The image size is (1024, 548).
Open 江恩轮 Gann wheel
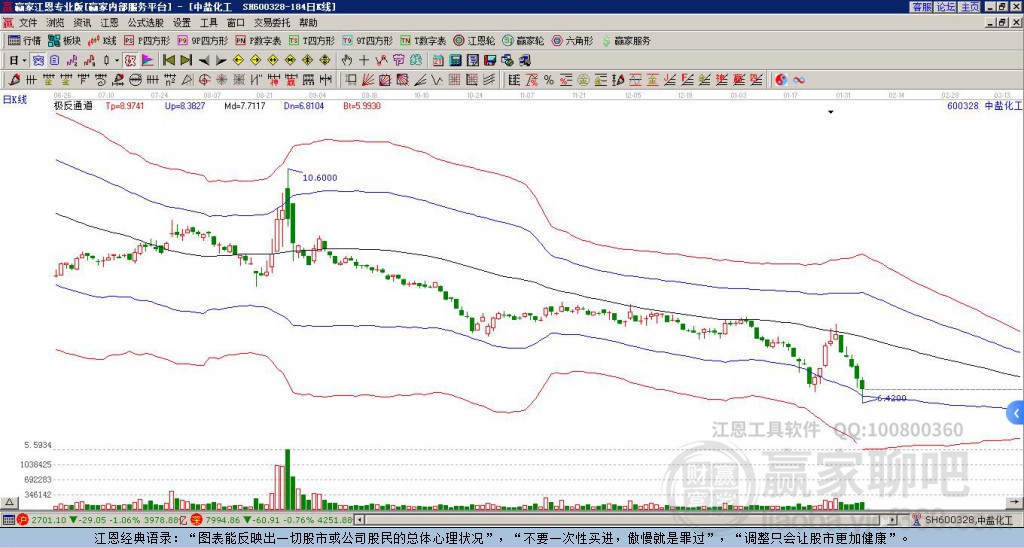click(474, 40)
